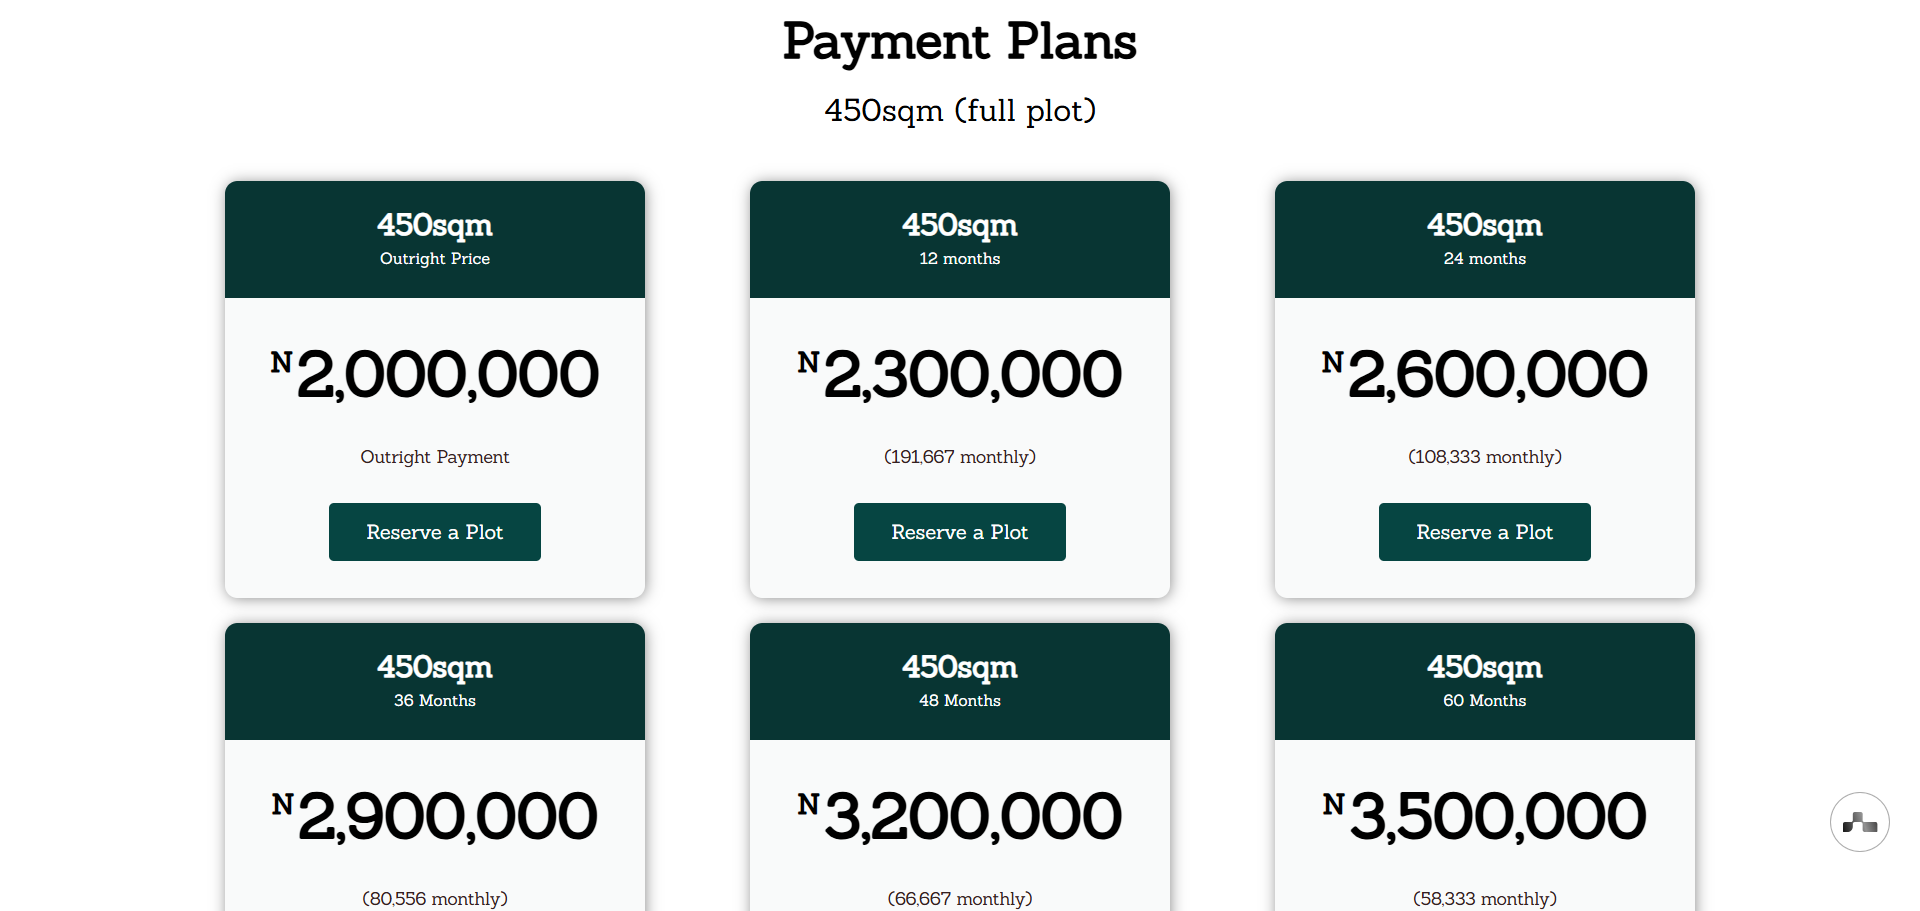Select the 12 months card header
Image resolution: width=1920 pixels, height=911 pixels.
(x=959, y=239)
